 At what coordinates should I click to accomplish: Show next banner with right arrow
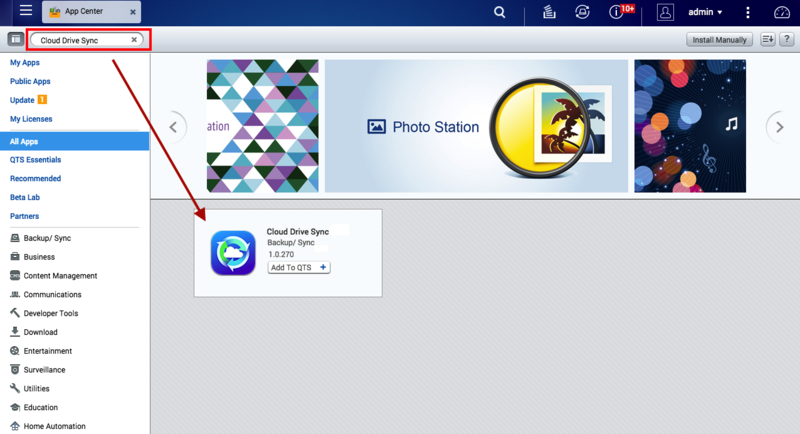click(779, 127)
